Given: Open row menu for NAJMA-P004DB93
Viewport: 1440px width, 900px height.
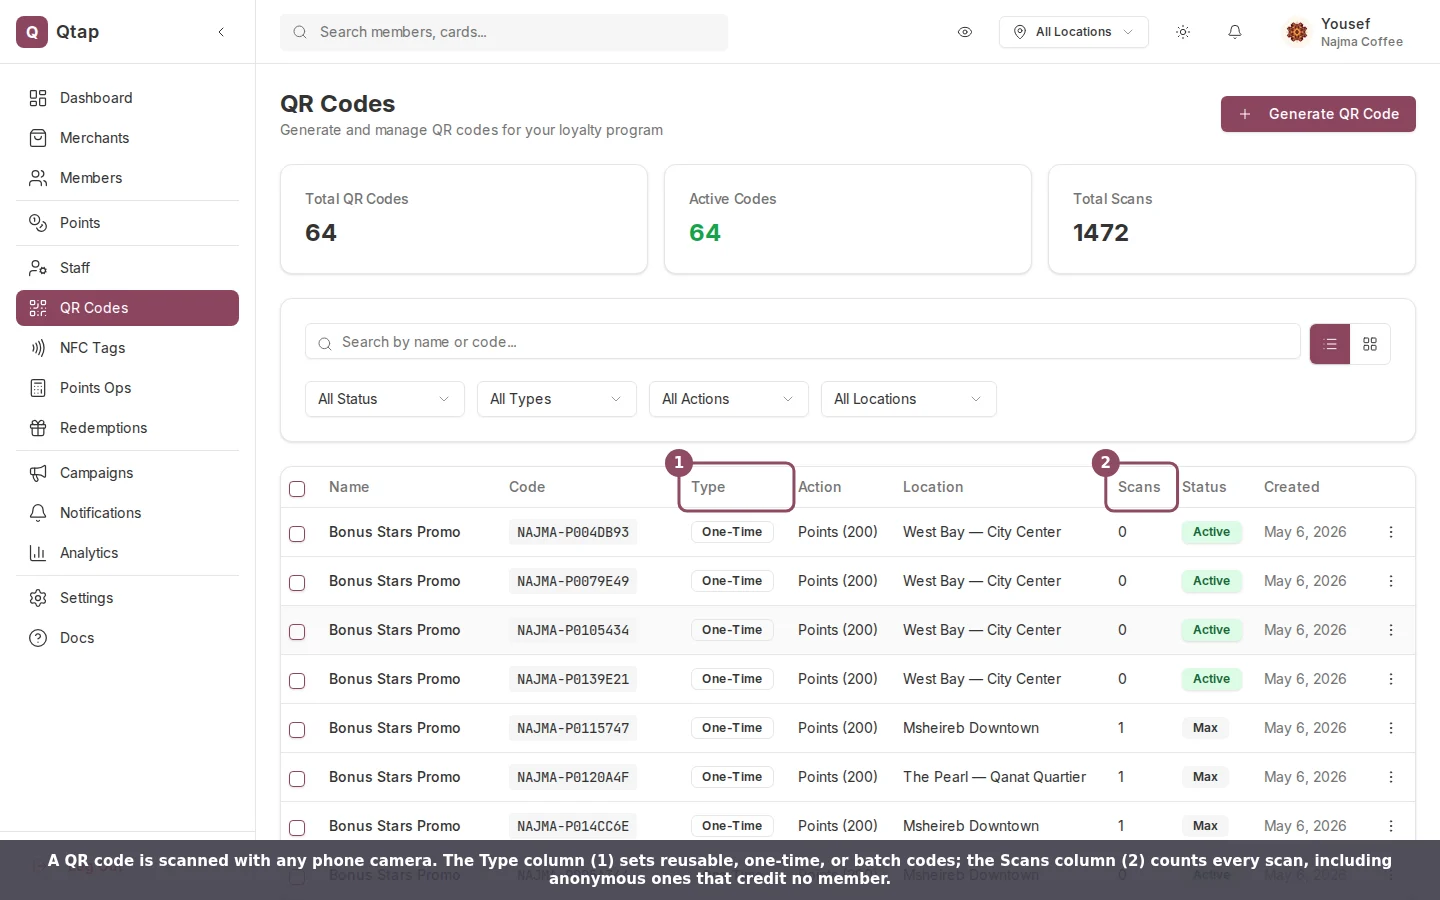Looking at the screenshot, I should [x=1391, y=532].
